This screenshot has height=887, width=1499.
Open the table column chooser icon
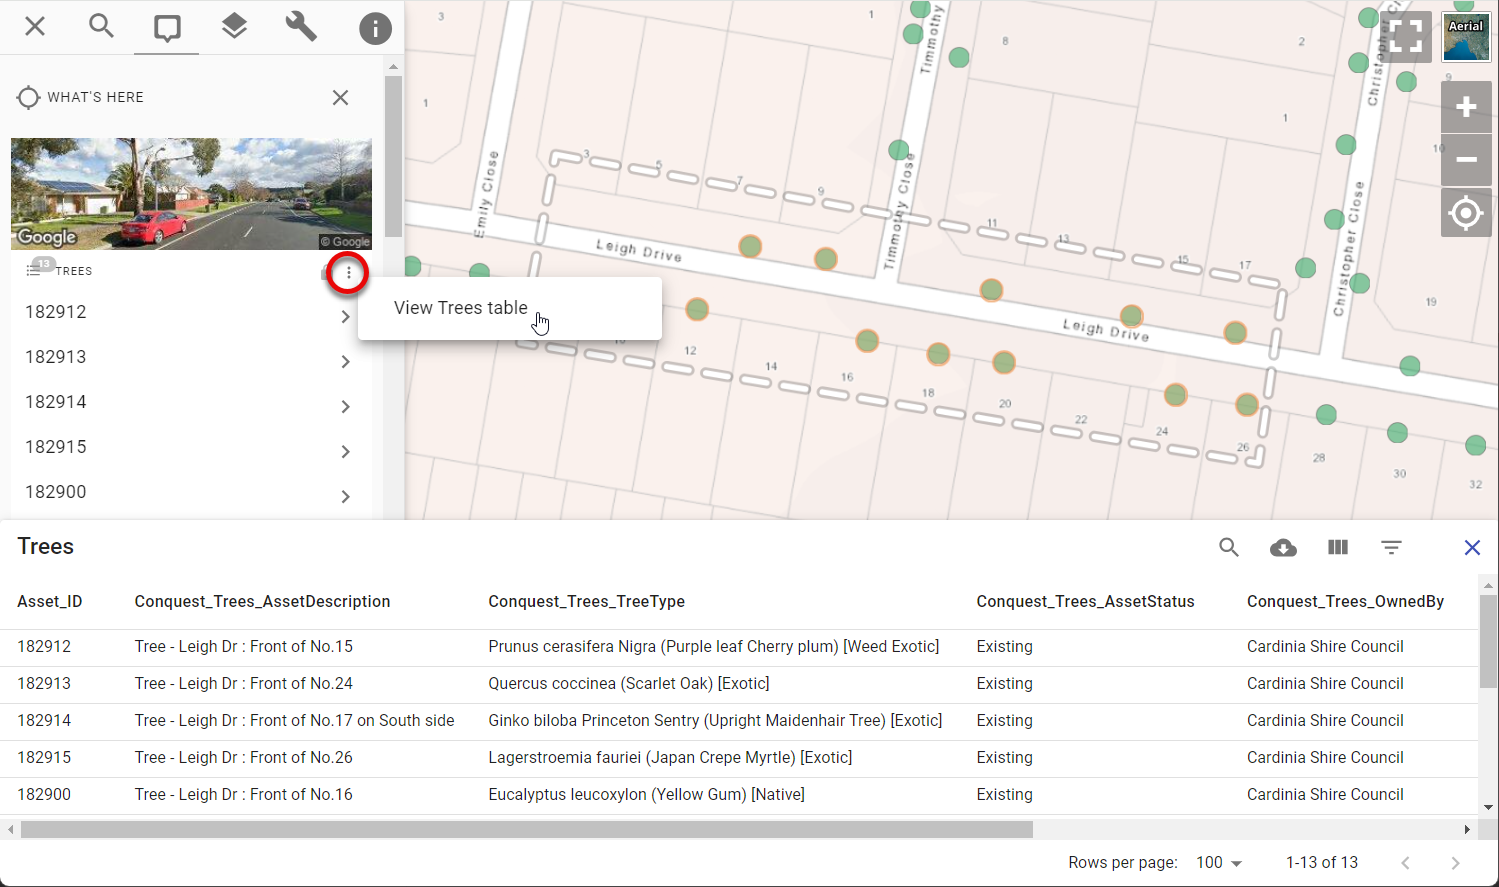click(1337, 547)
